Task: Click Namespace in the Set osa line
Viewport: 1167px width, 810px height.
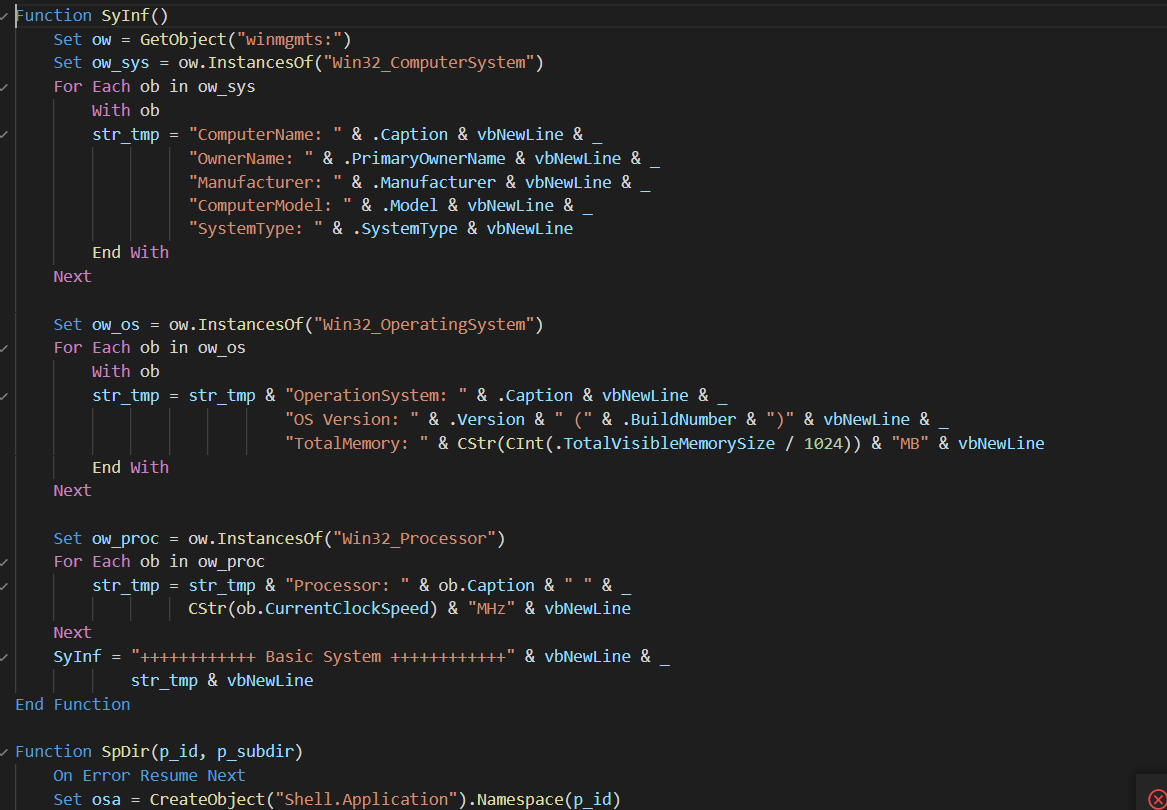Action: tap(520, 800)
